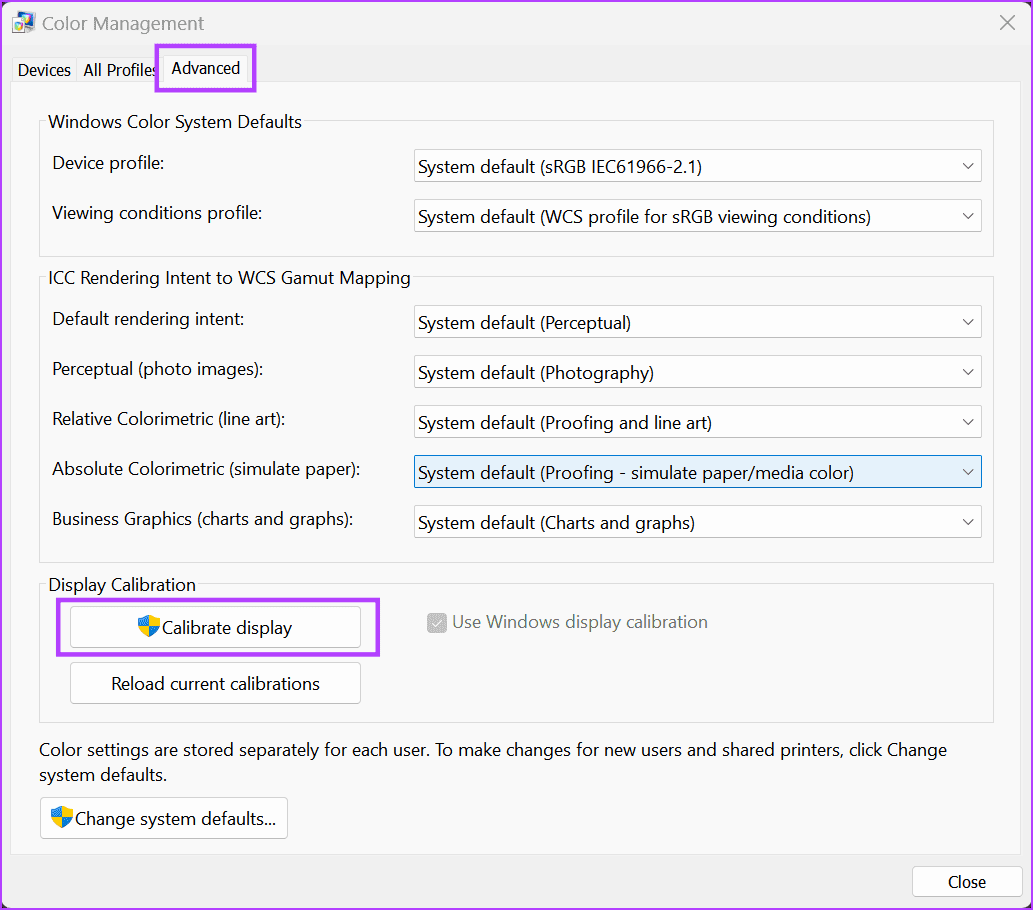The height and width of the screenshot is (910, 1033).
Task: Click Reload current calibrations button
Action: point(215,684)
